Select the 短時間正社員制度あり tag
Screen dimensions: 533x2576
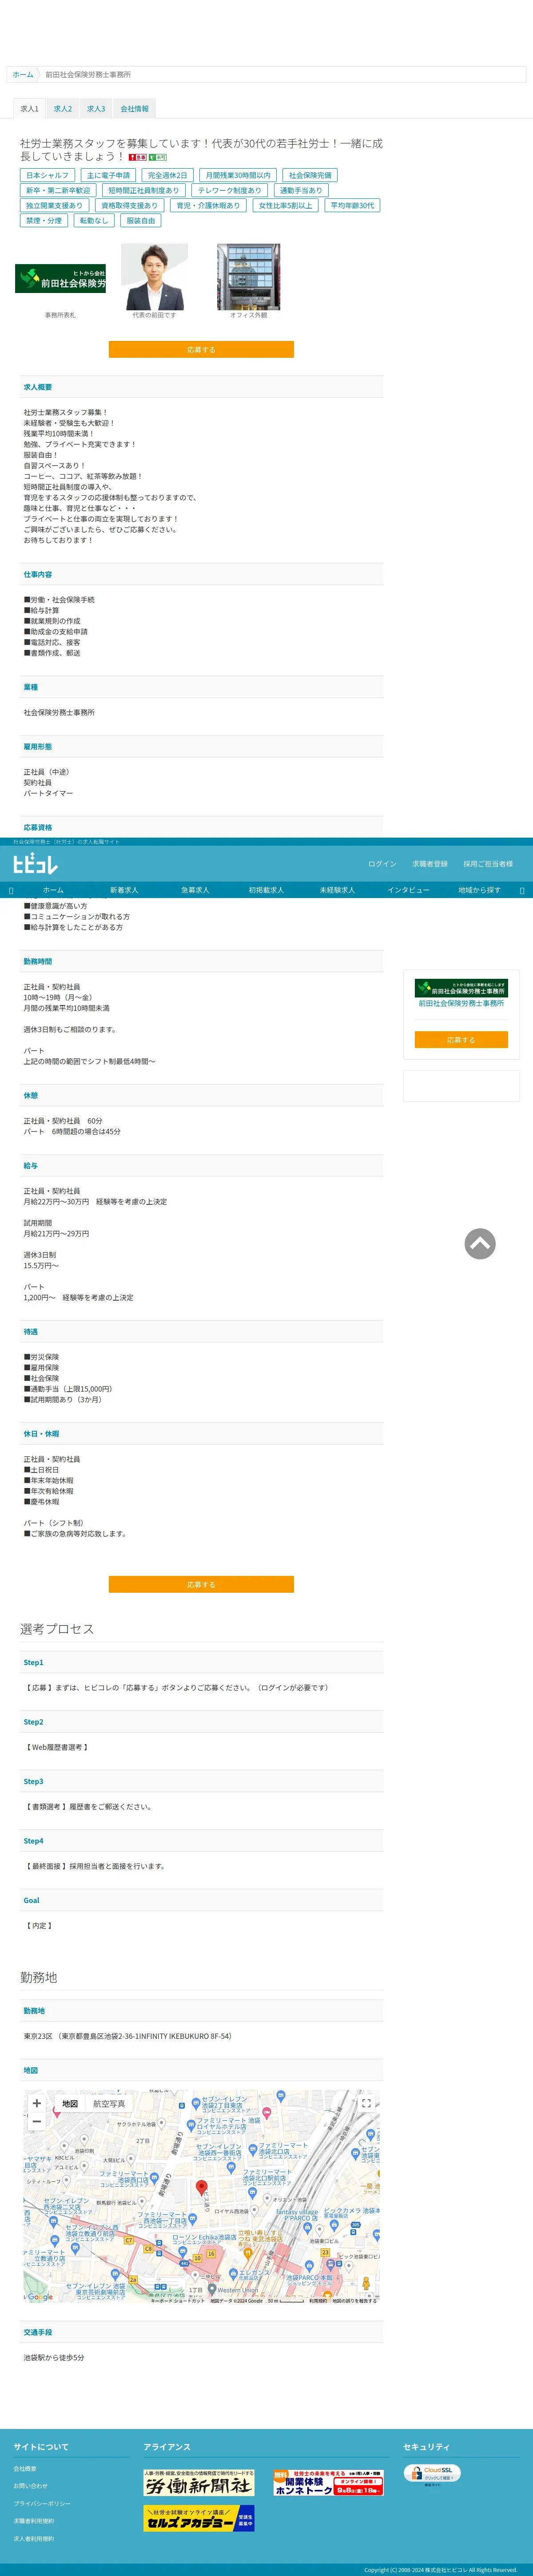point(144,190)
